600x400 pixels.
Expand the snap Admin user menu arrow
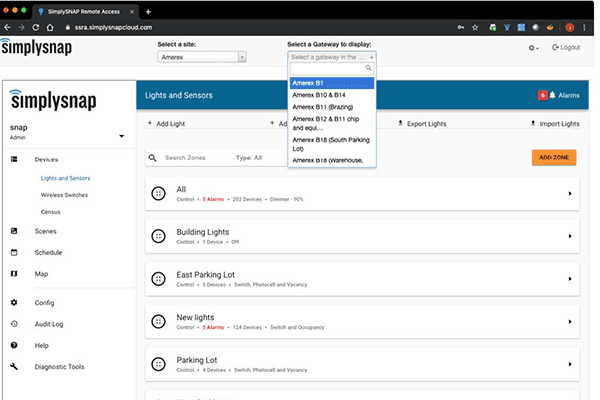click(121, 136)
